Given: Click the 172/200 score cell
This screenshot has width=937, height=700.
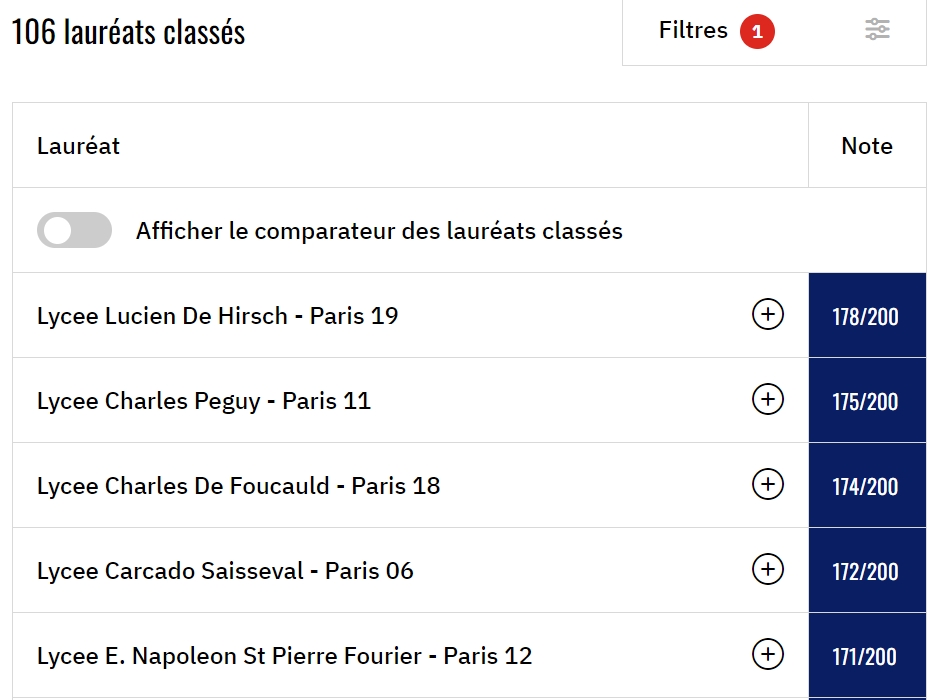Looking at the screenshot, I should click(866, 571).
